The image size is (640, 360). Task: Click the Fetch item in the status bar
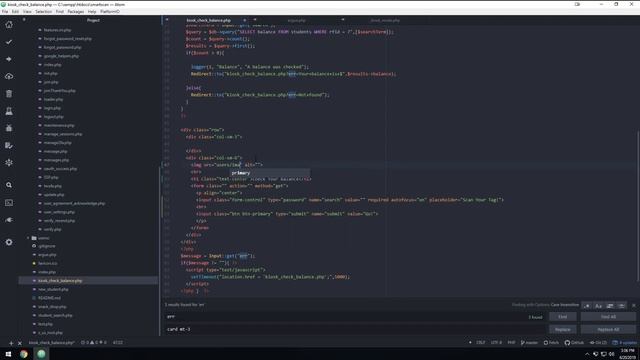[x=551, y=343]
